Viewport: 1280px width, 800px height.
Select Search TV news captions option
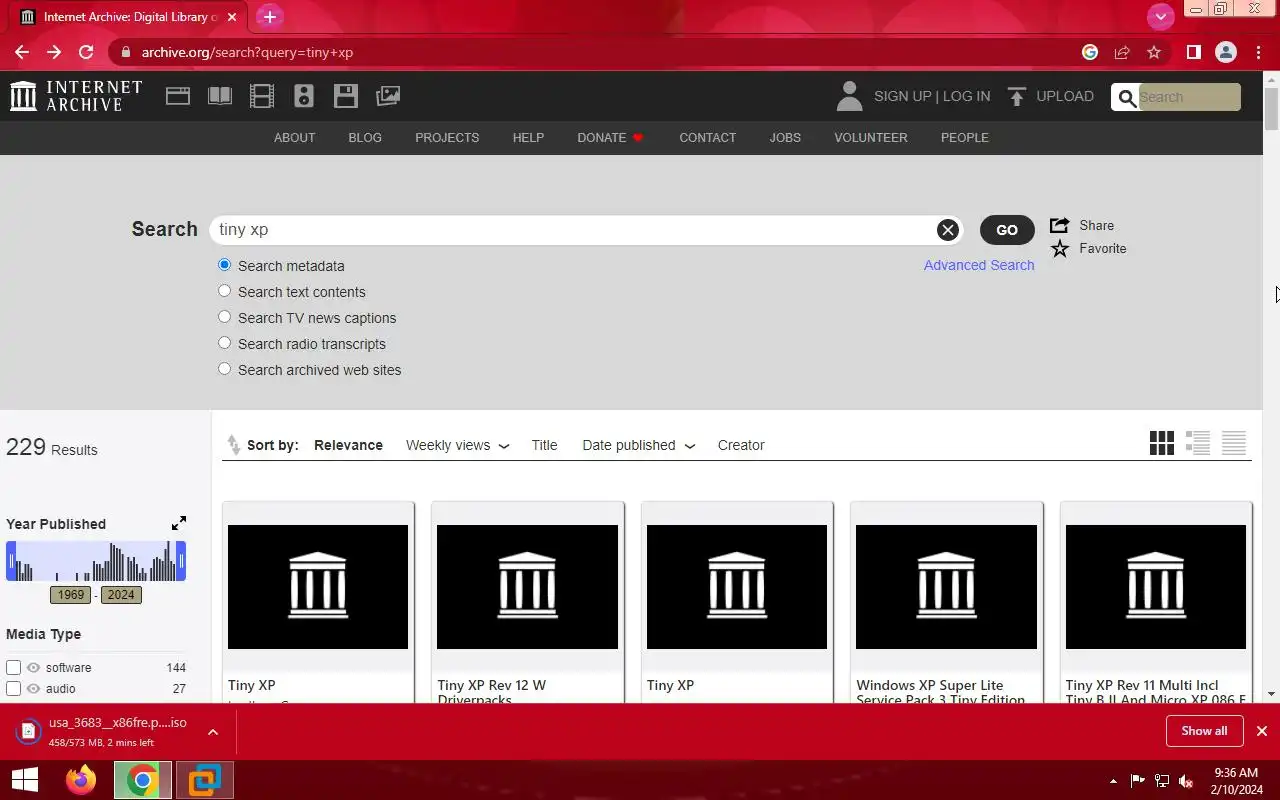point(224,317)
